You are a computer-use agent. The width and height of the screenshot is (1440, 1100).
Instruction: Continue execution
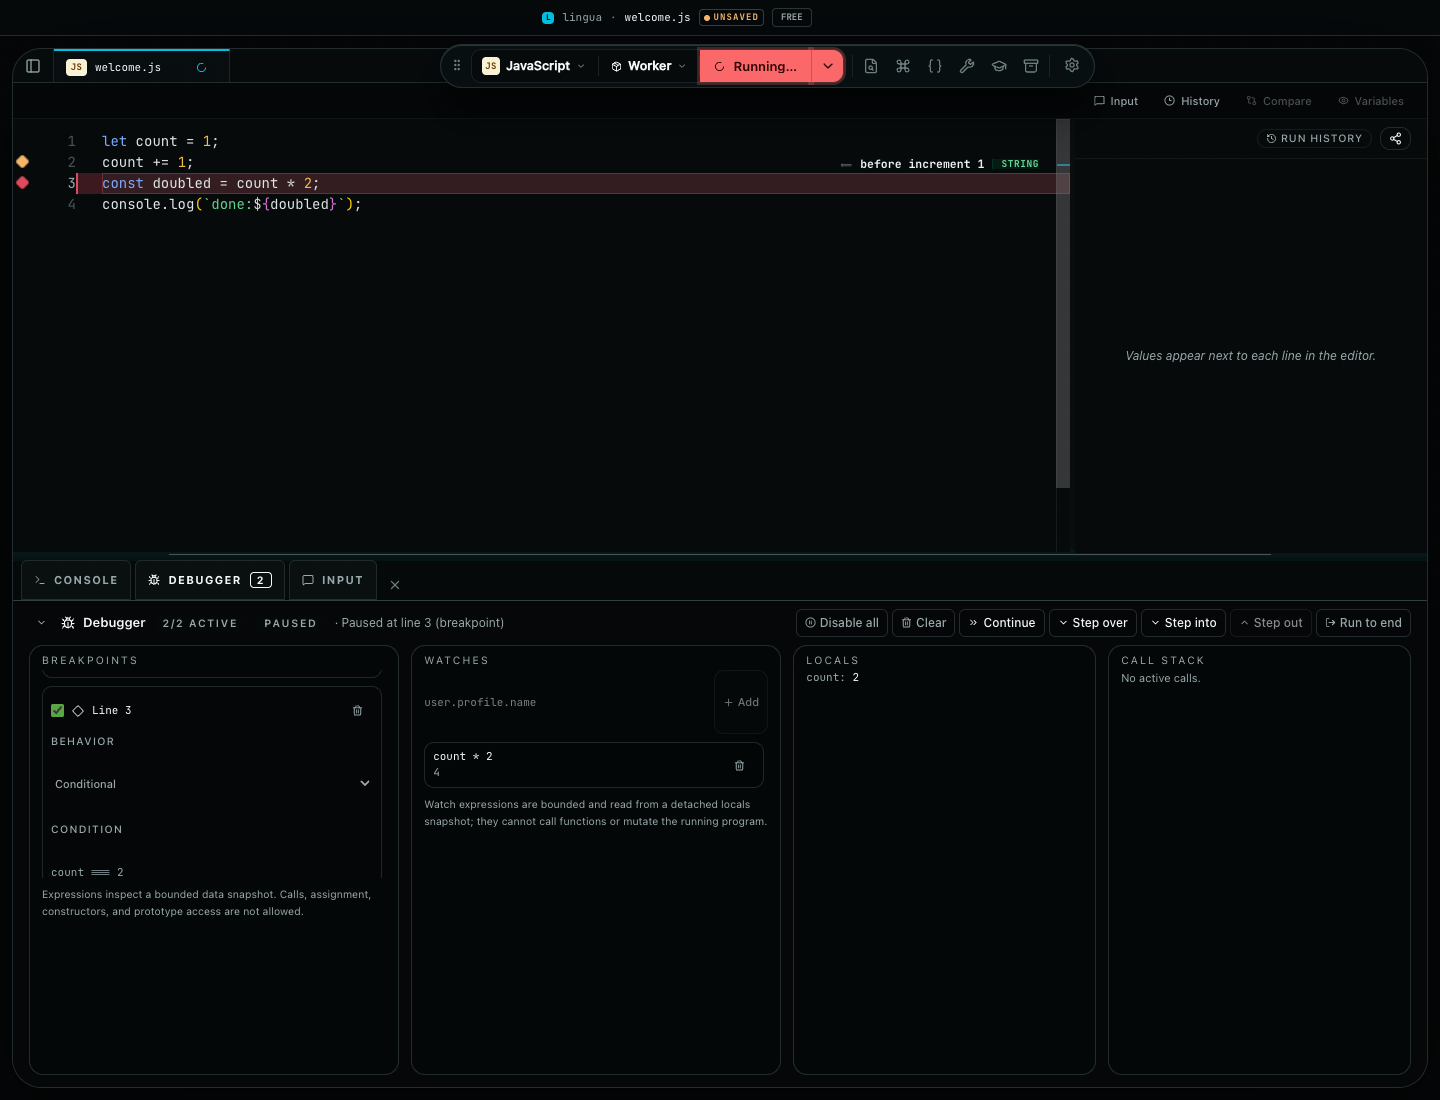pos(1002,623)
